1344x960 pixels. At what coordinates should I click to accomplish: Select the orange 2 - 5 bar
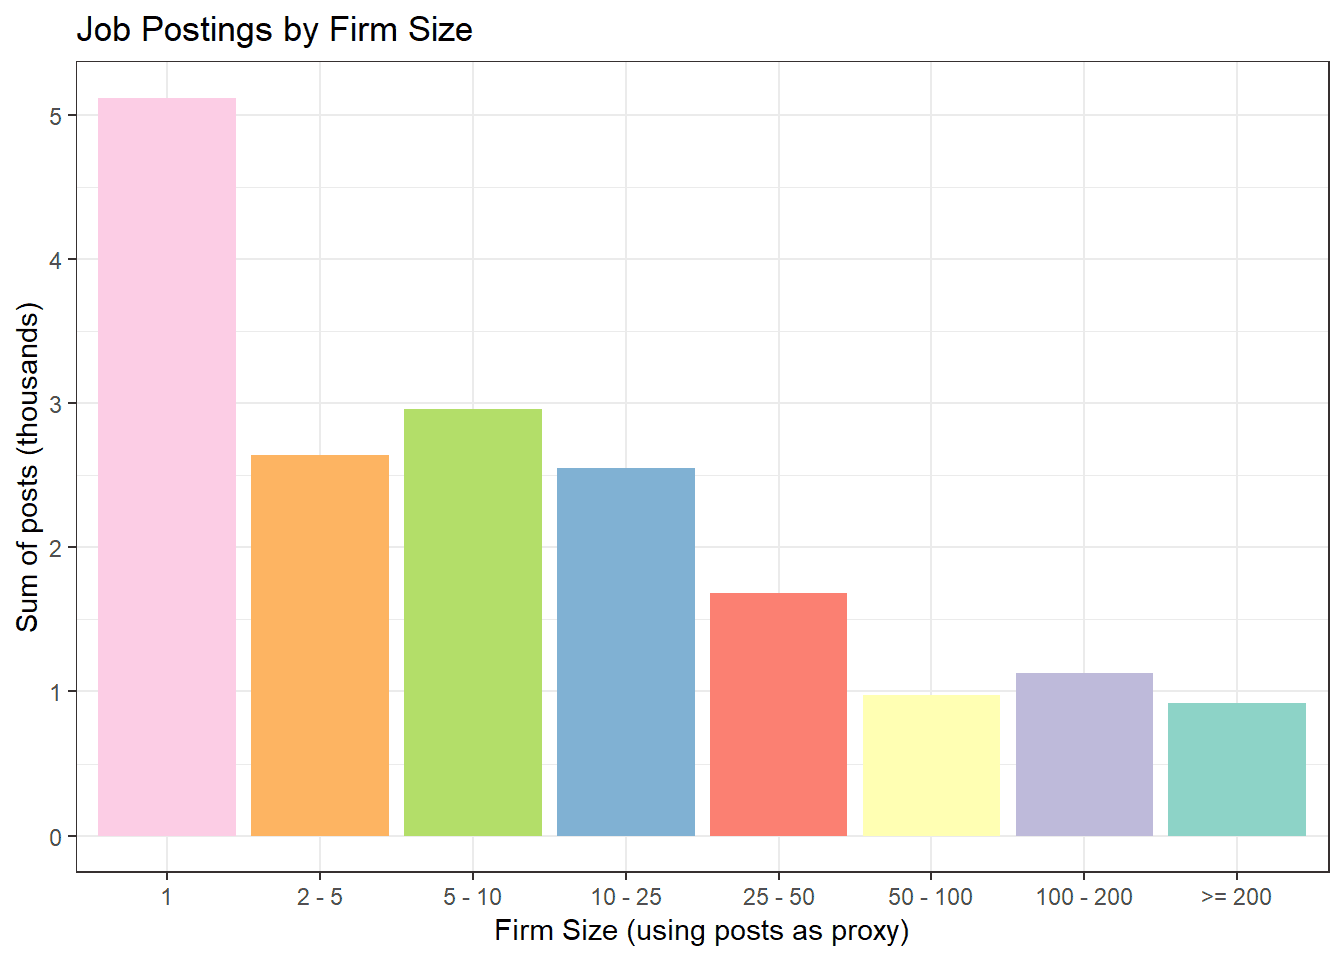point(320,645)
